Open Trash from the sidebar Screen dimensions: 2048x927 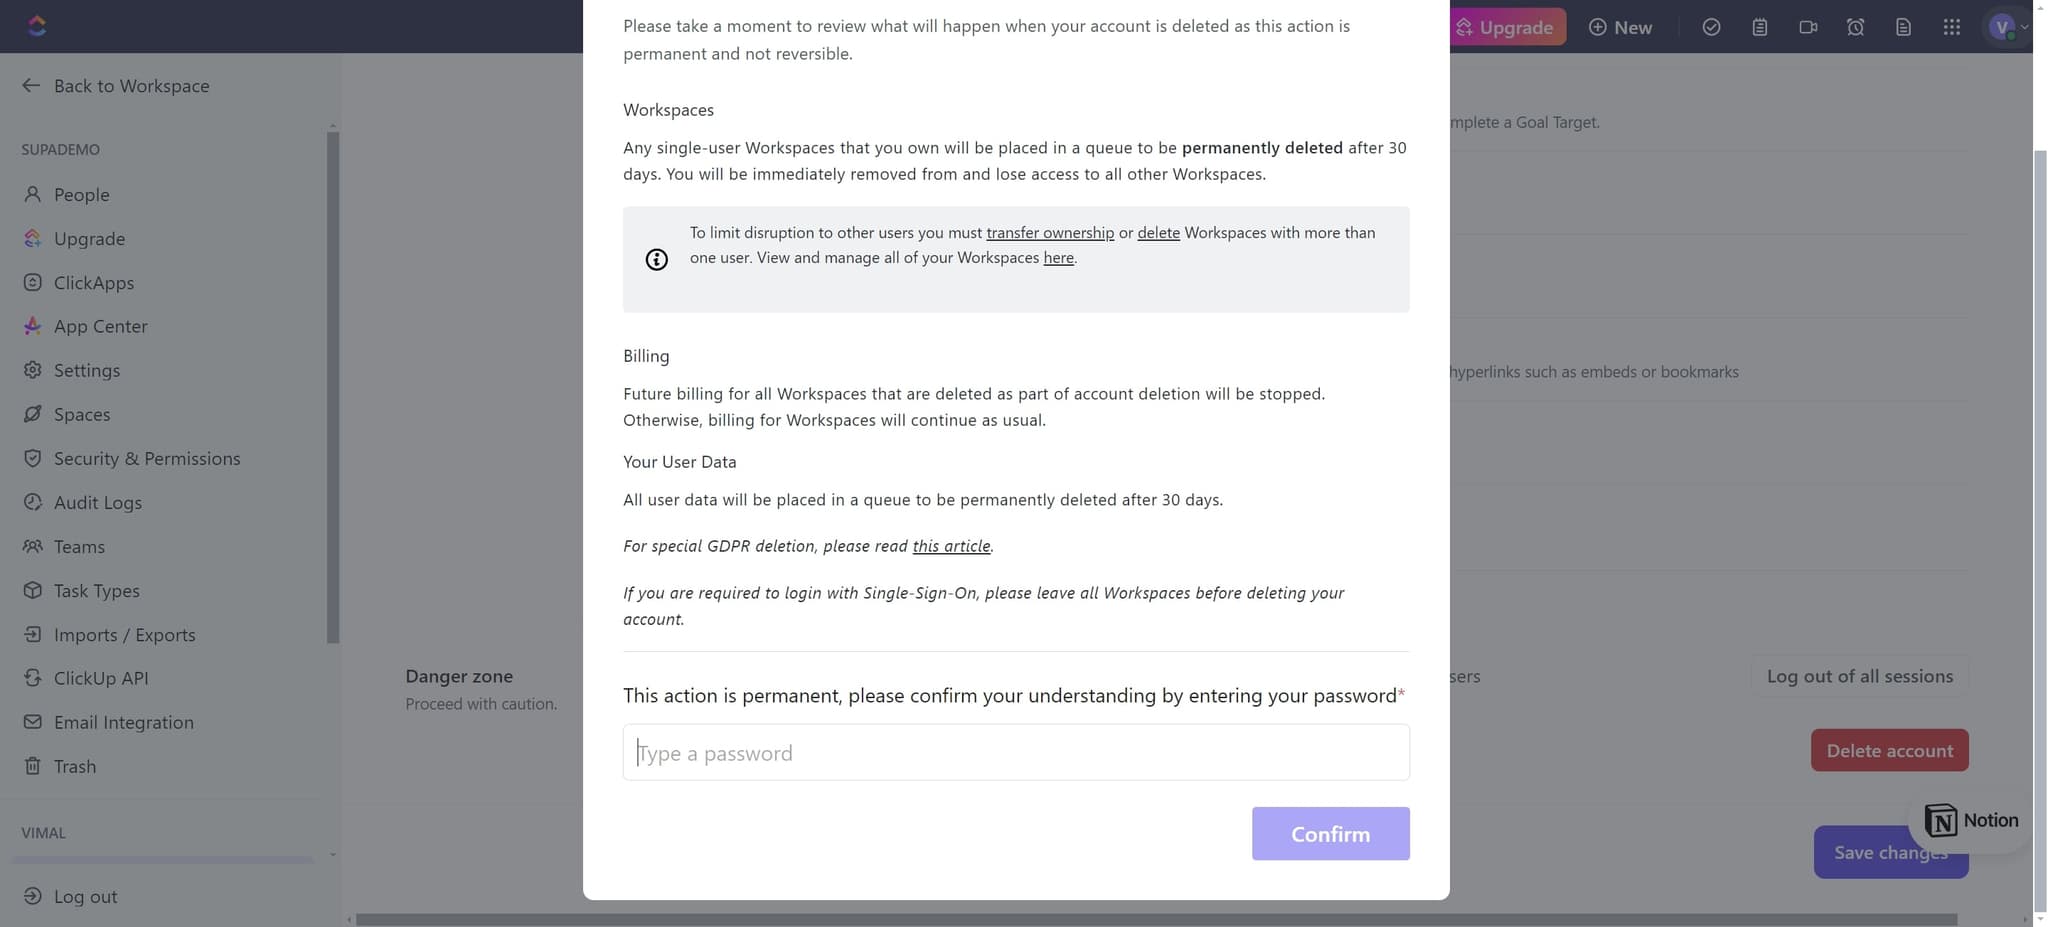(x=73, y=766)
